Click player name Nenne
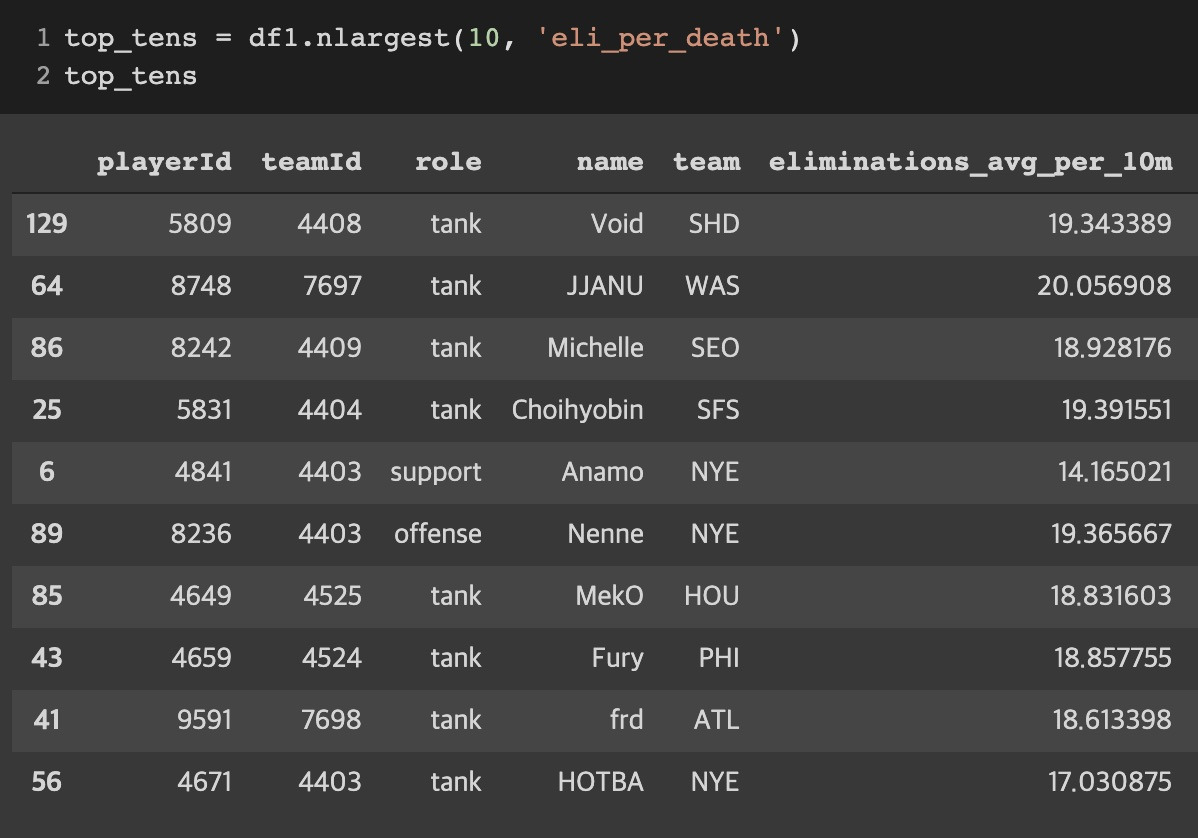 [x=605, y=533]
